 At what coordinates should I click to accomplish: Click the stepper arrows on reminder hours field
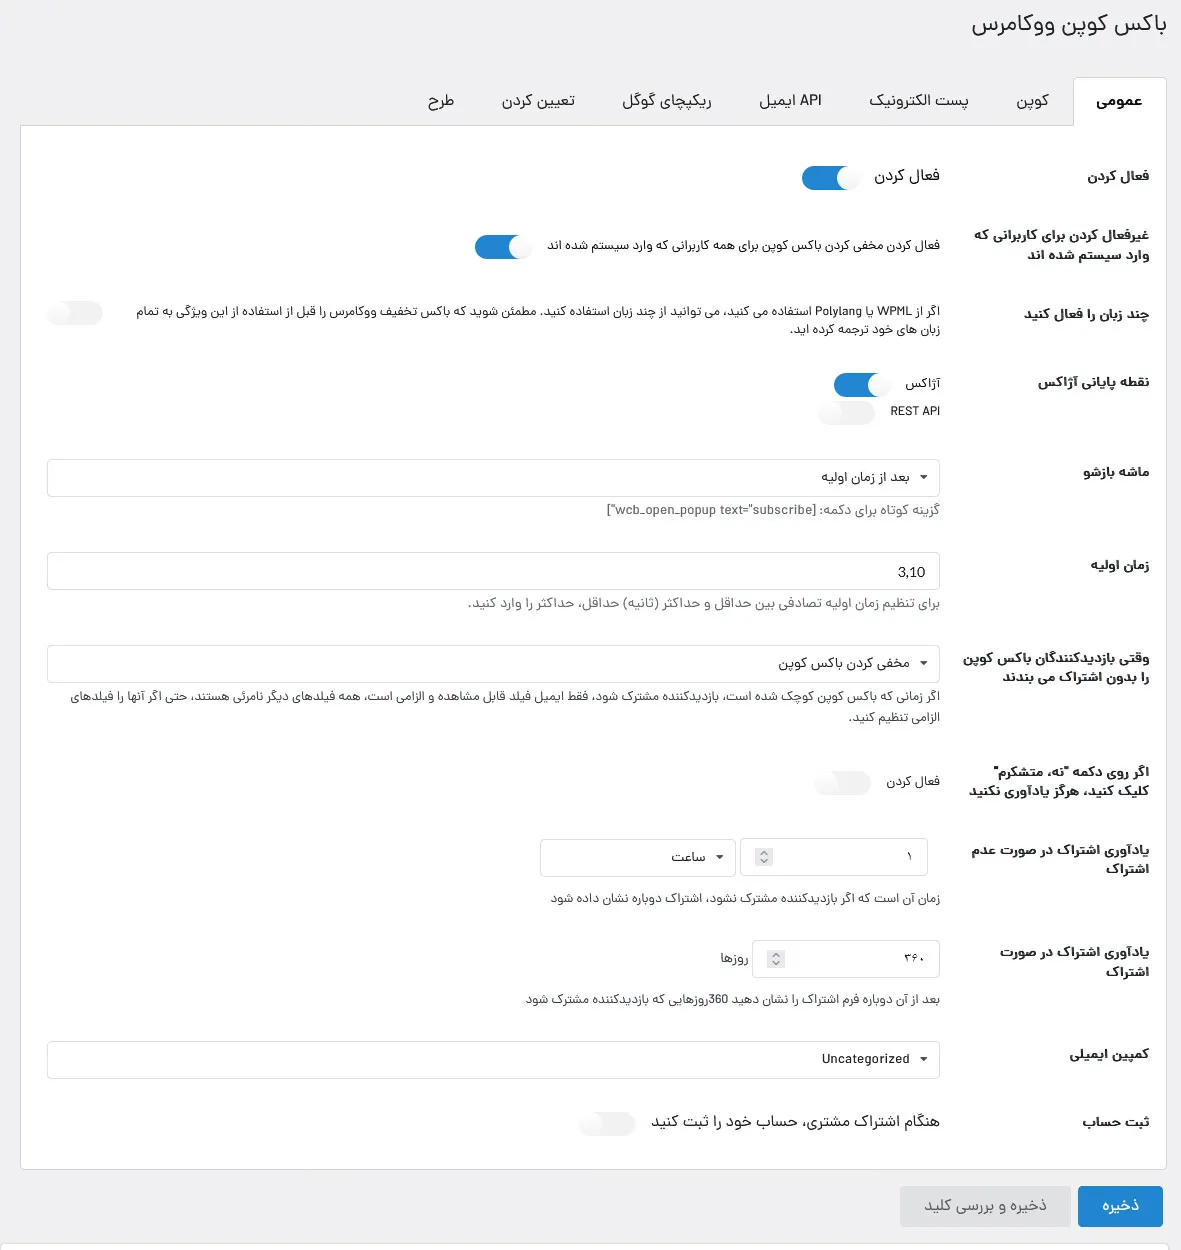[764, 857]
